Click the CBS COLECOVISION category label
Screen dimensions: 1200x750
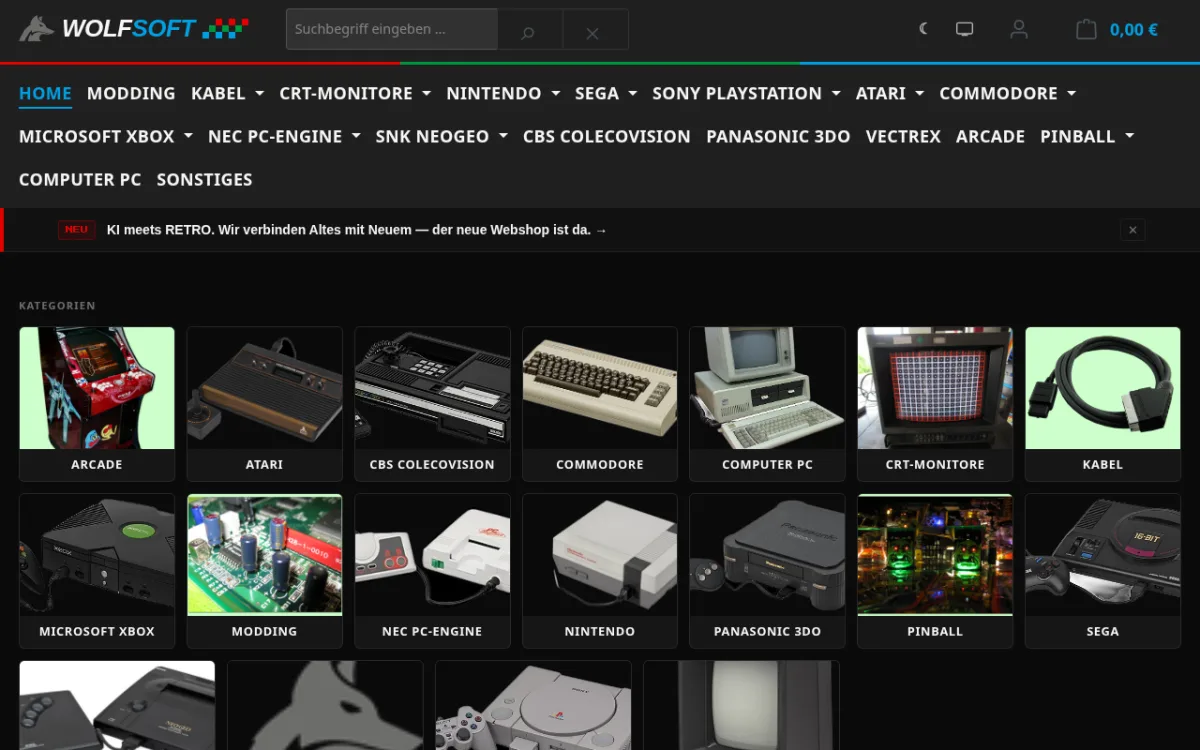(432, 465)
